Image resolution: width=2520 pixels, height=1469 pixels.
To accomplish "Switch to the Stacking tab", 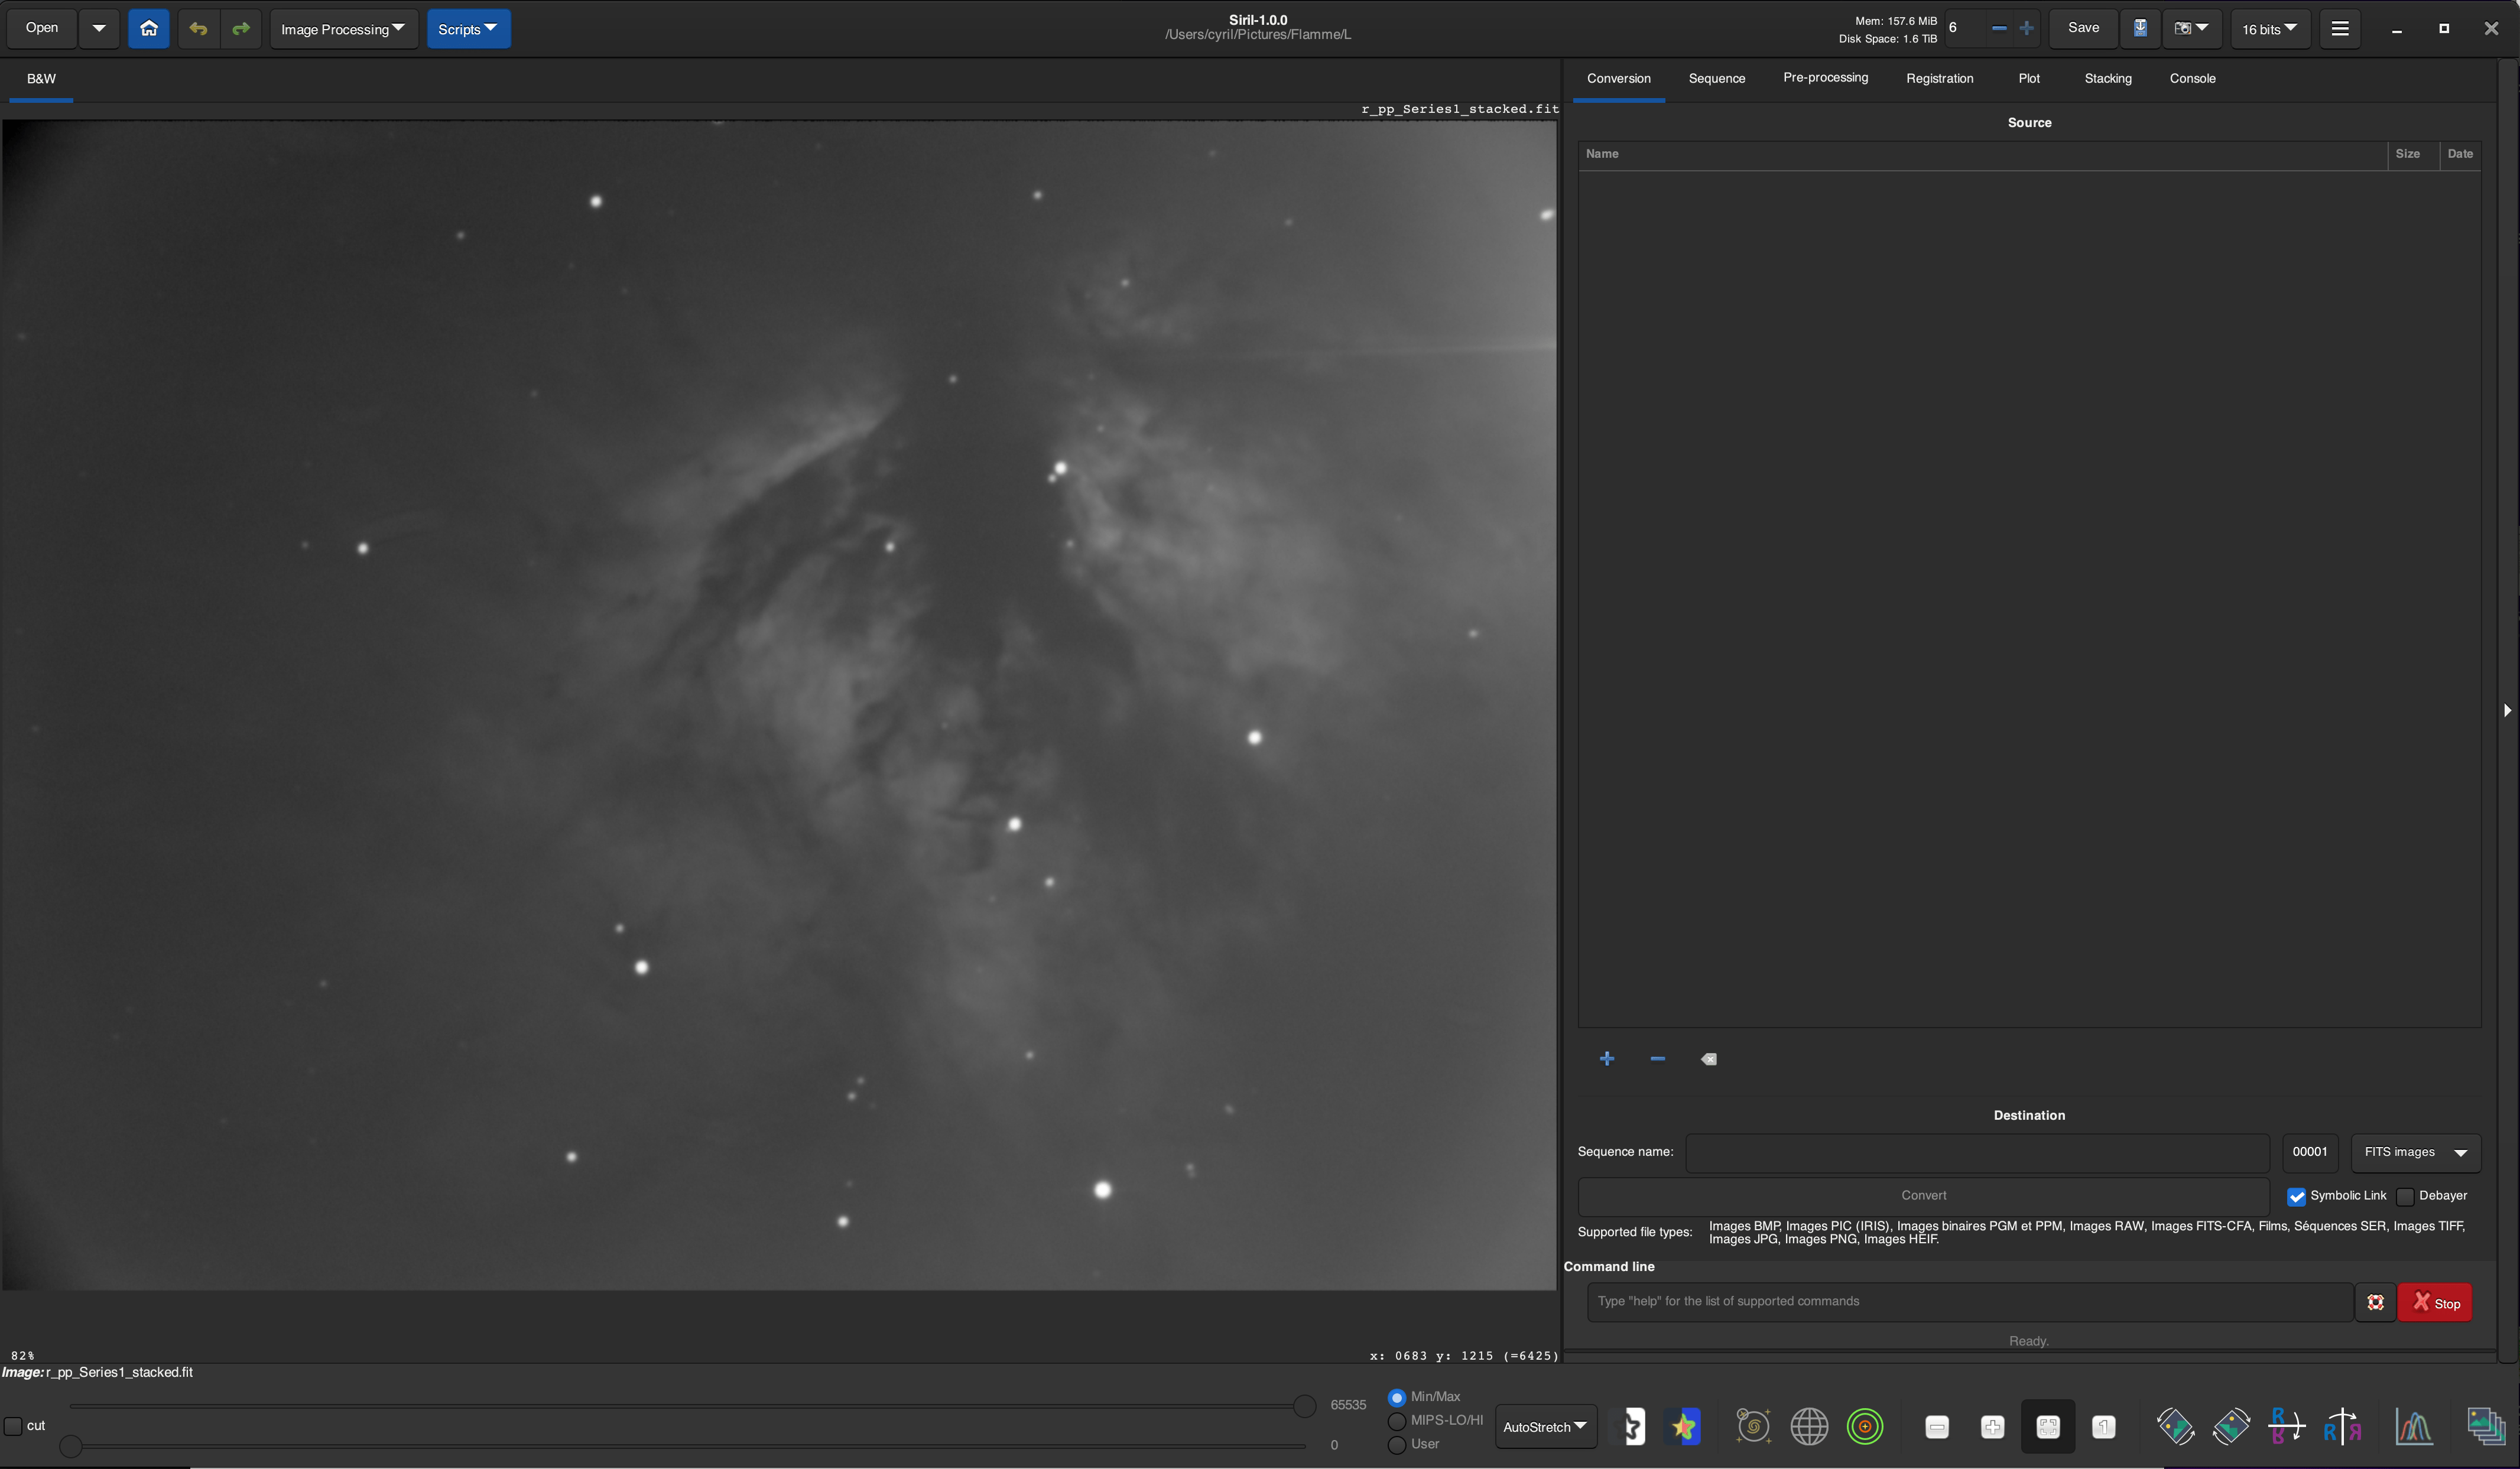I will [x=2107, y=78].
